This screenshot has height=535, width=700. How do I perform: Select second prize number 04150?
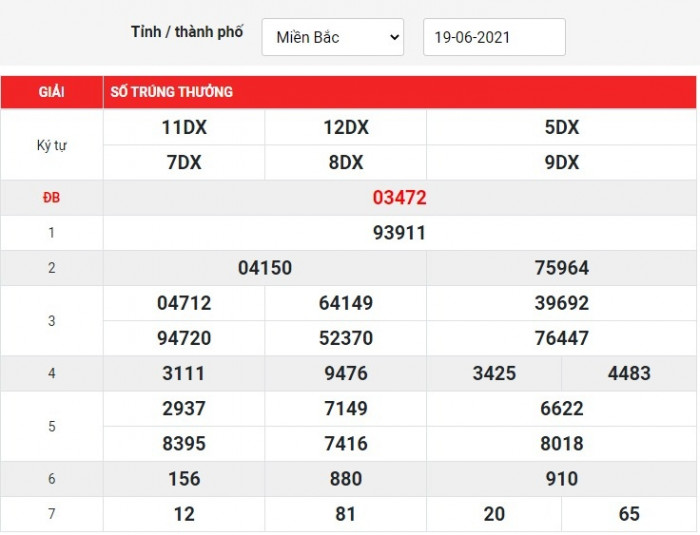265,268
